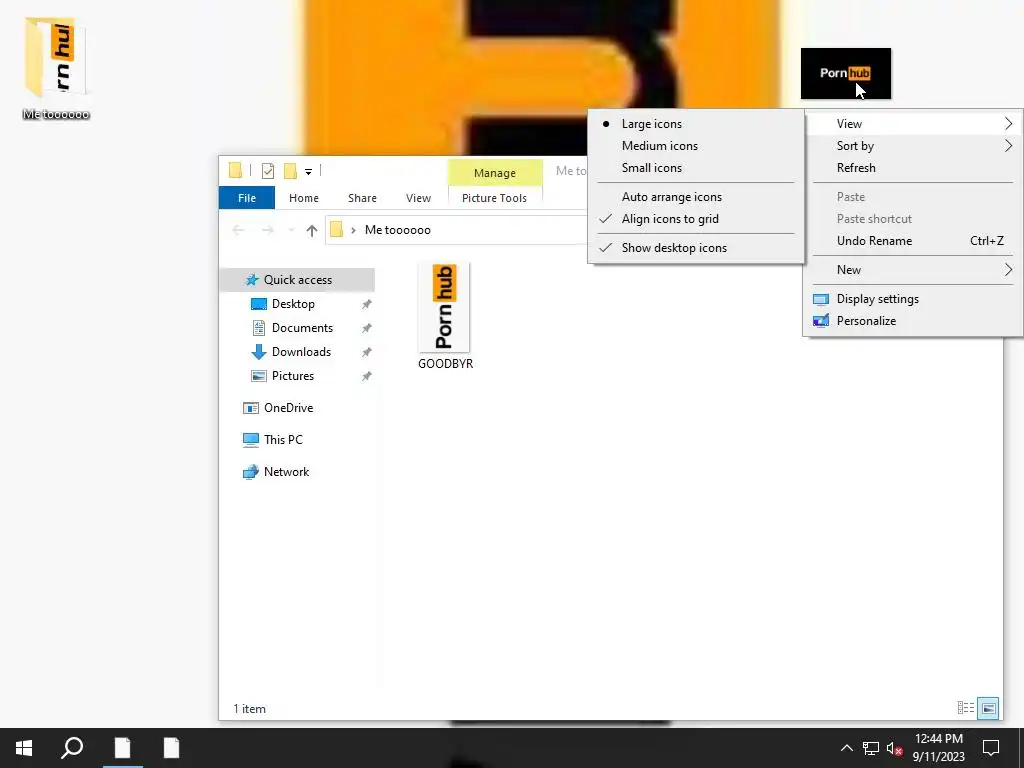Click the address bar folder icon
Image resolution: width=1024 pixels, height=768 pixels.
(x=336, y=229)
